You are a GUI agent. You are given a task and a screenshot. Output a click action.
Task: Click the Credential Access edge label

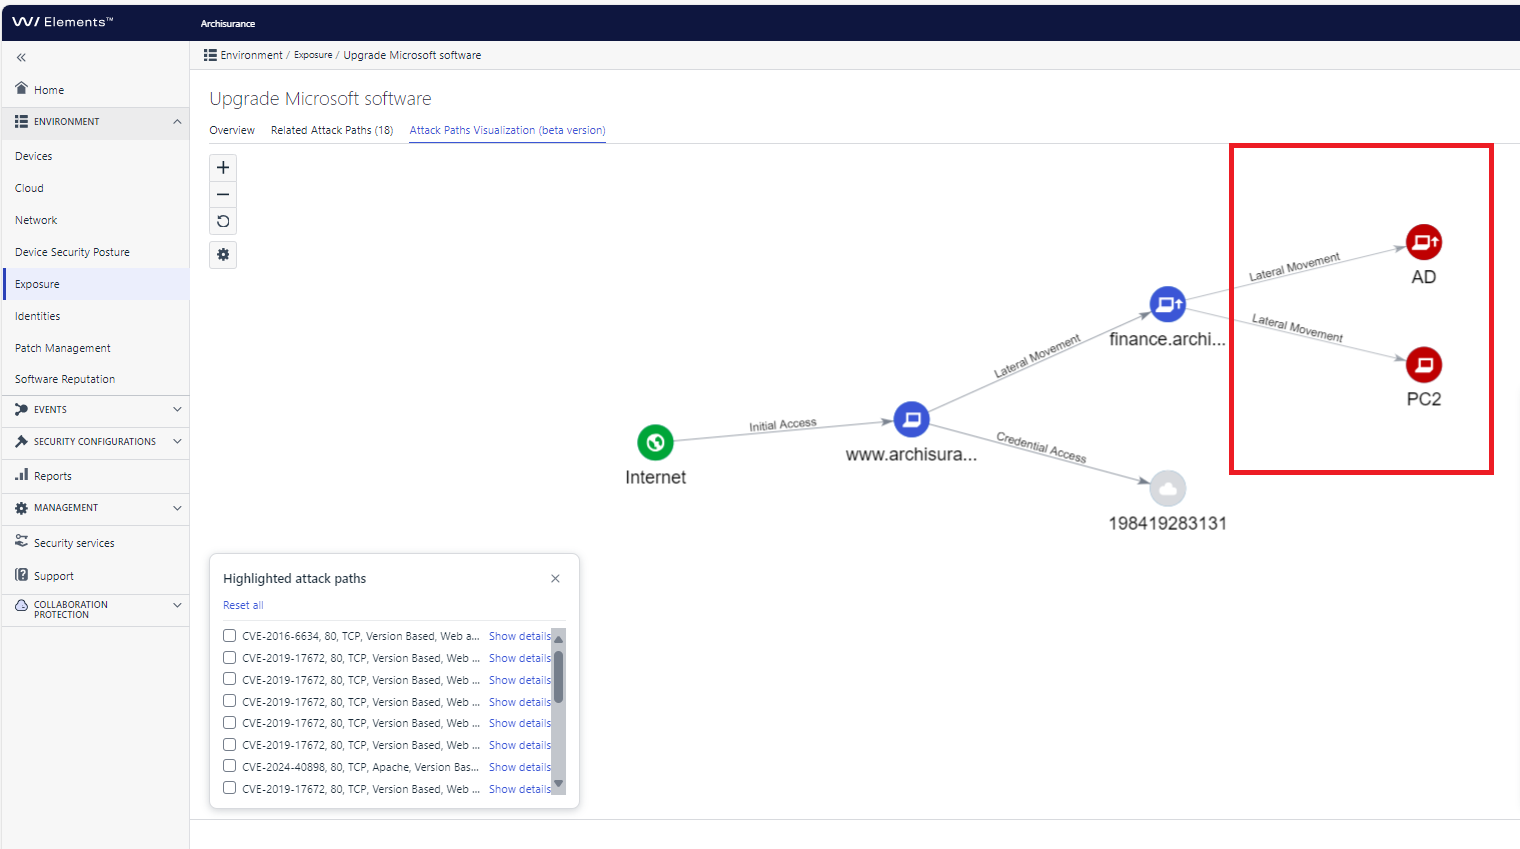[1041, 447]
